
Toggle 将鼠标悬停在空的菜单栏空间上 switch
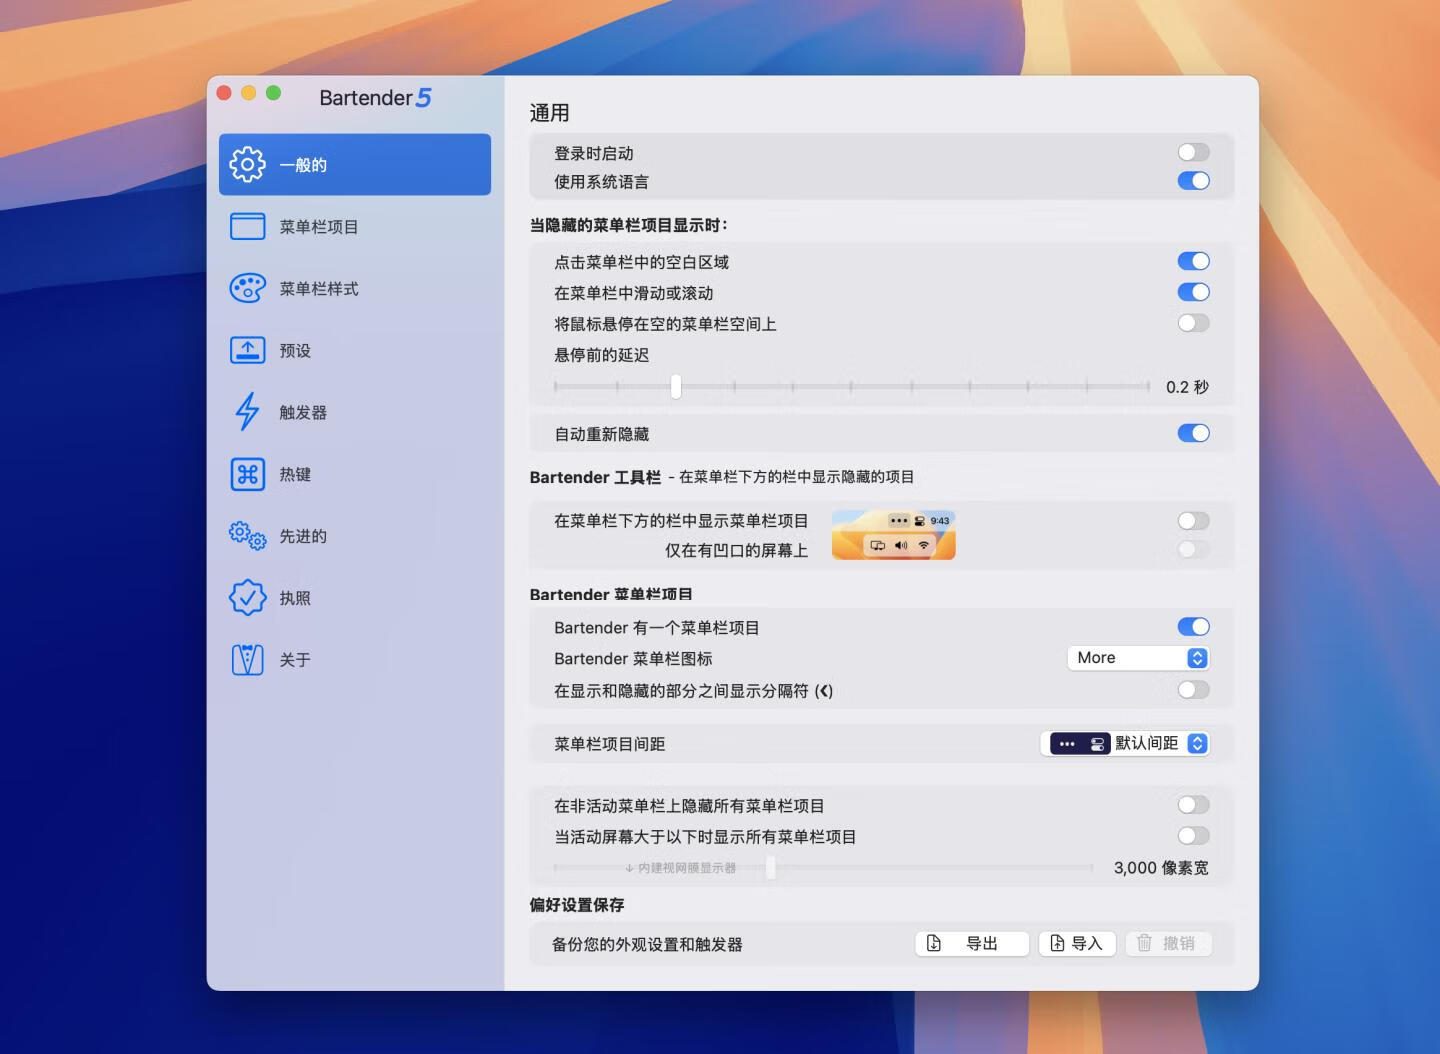pyautogui.click(x=1193, y=323)
